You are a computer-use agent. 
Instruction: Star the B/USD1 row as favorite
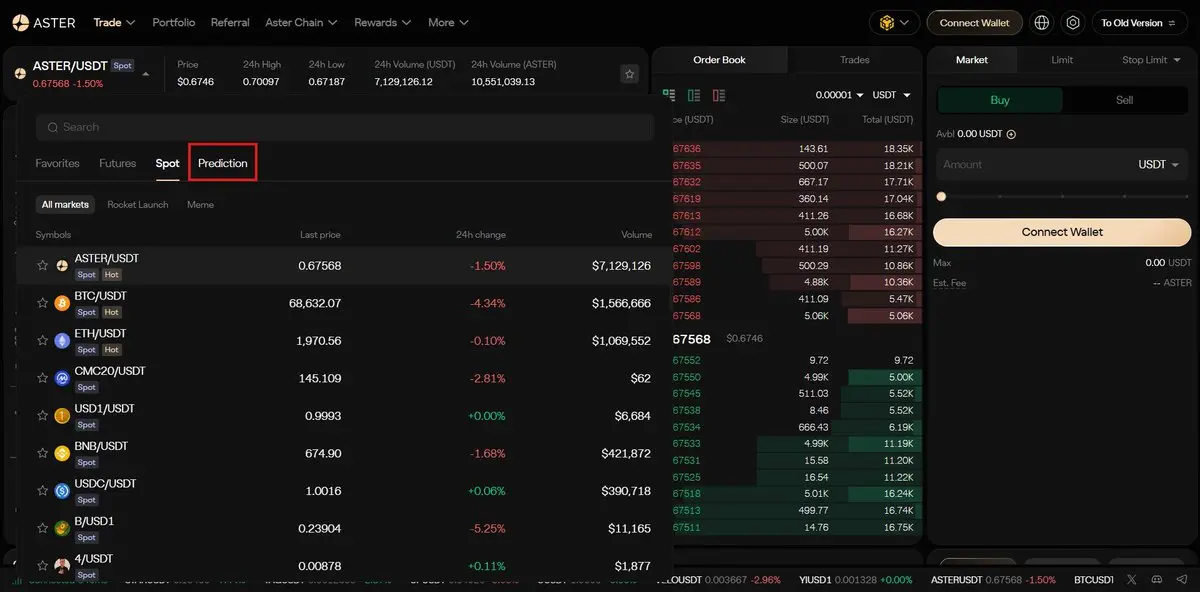click(43, 528)
